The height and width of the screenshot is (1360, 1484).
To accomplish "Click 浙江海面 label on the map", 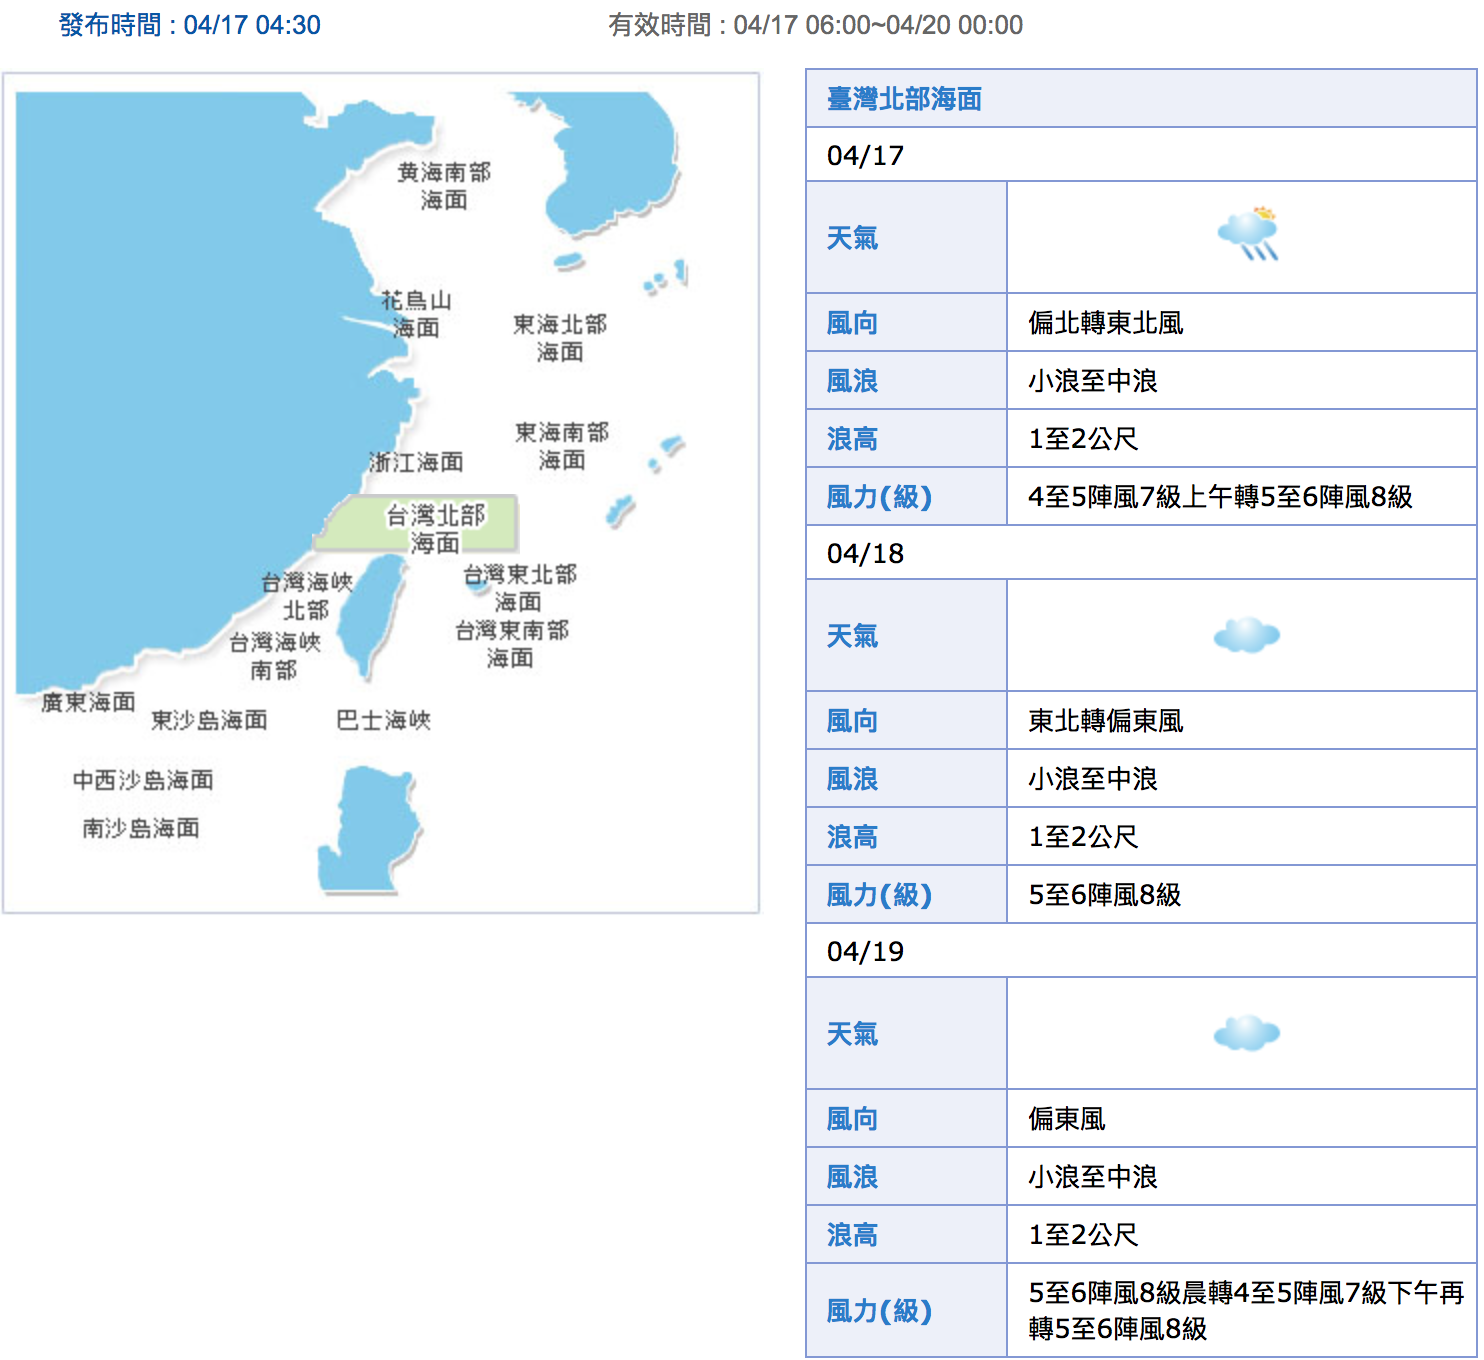I will click(x=416, y=462).
